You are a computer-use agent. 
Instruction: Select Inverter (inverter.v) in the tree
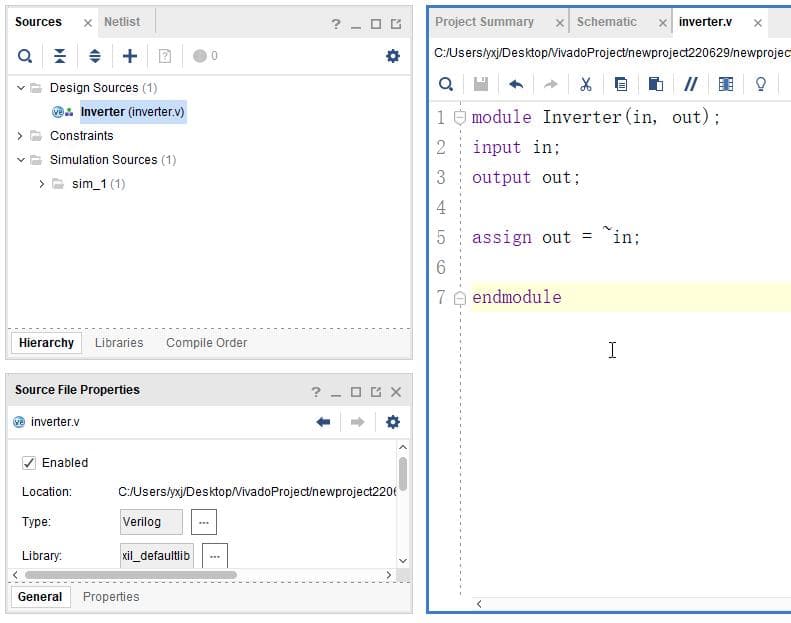click(133, 111)
